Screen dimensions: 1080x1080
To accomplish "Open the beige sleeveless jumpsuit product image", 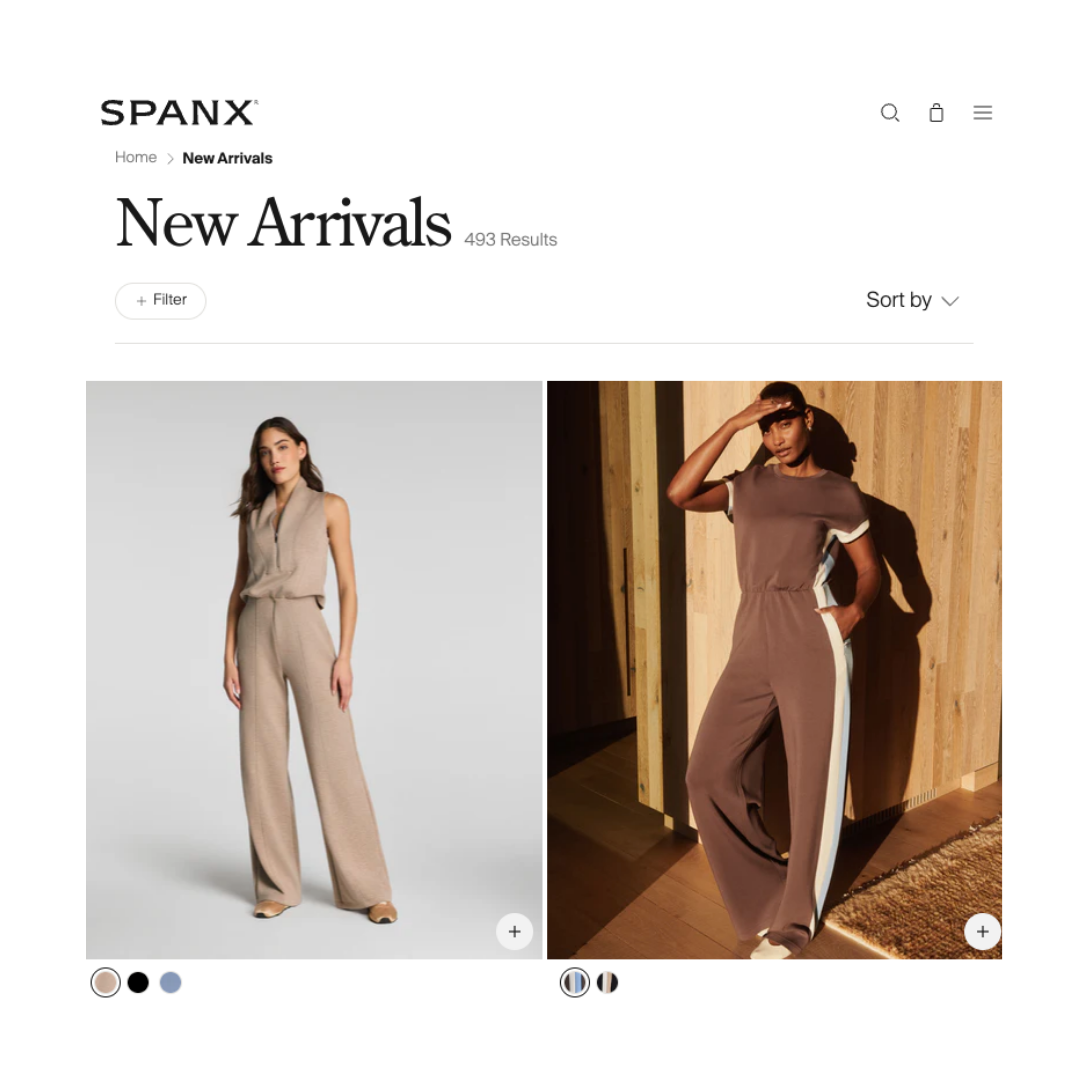I will point(314,669).
